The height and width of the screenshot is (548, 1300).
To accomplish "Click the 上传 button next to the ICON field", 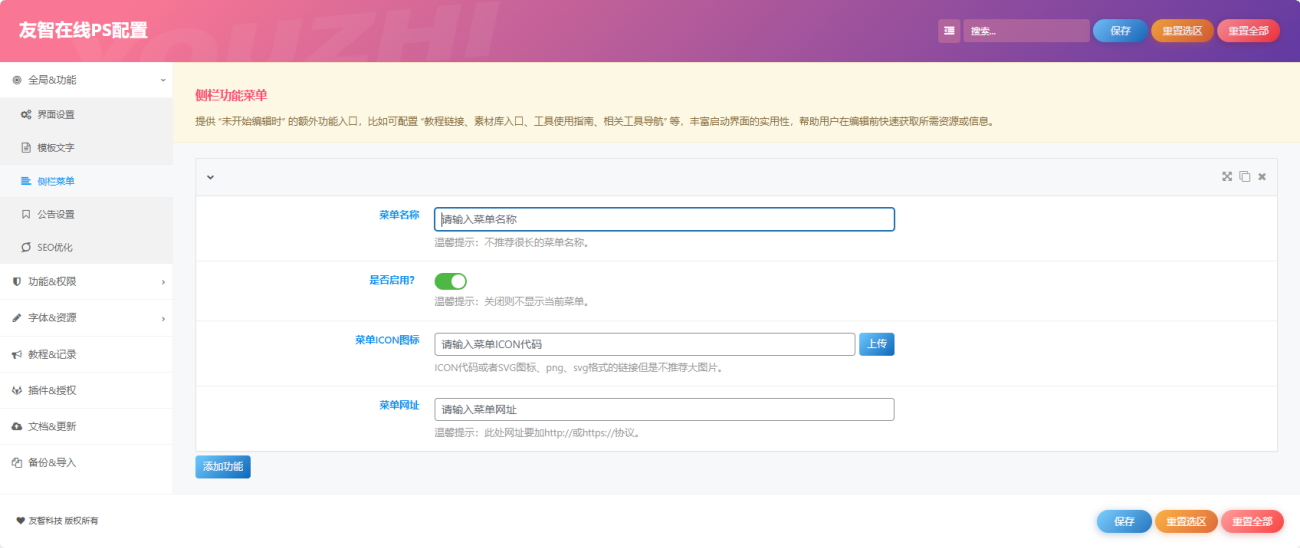I will tap(876, 344).
